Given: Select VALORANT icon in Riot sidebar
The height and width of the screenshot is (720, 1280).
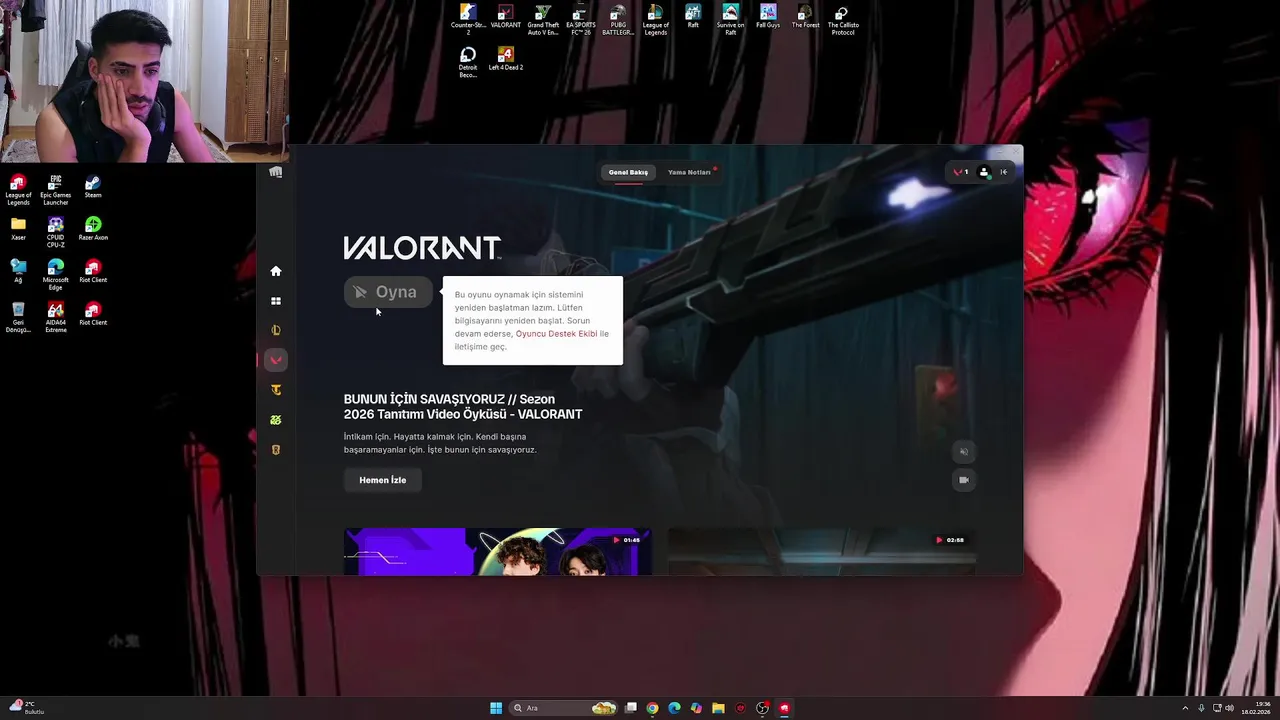Looking at the screenshot, I should [x=276, y=360].
